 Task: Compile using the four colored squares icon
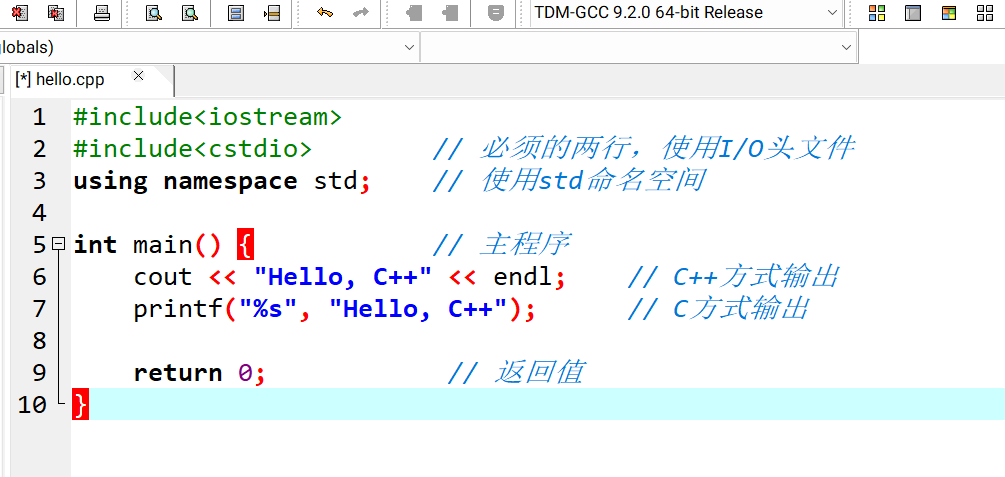click(877, 13)
